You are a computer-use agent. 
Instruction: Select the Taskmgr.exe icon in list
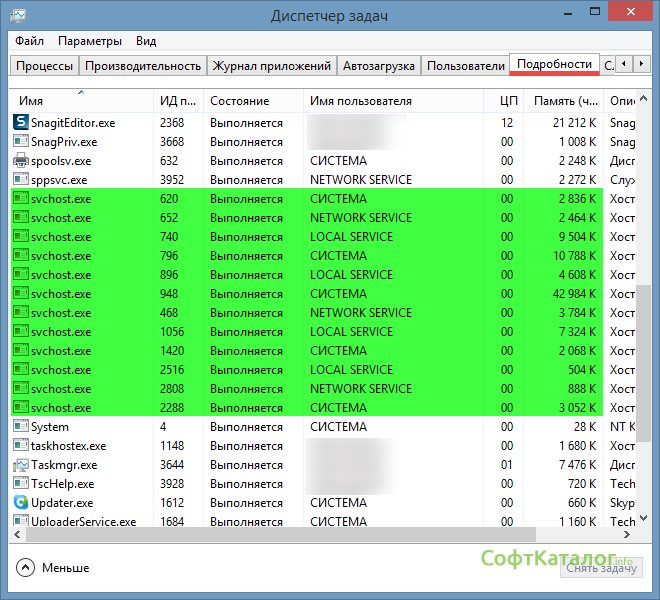coord(21,465)
